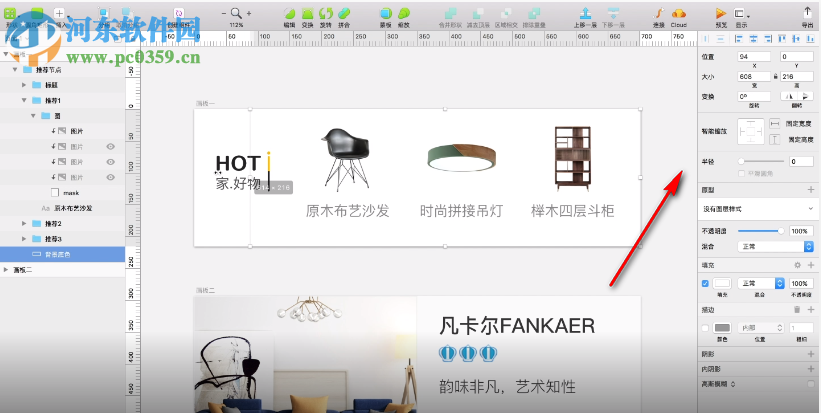Image resolution: width=821 pixels, height=413 pixels.
Task: Toggle 固定宽度 fix width icon
Action: point(774,124)
